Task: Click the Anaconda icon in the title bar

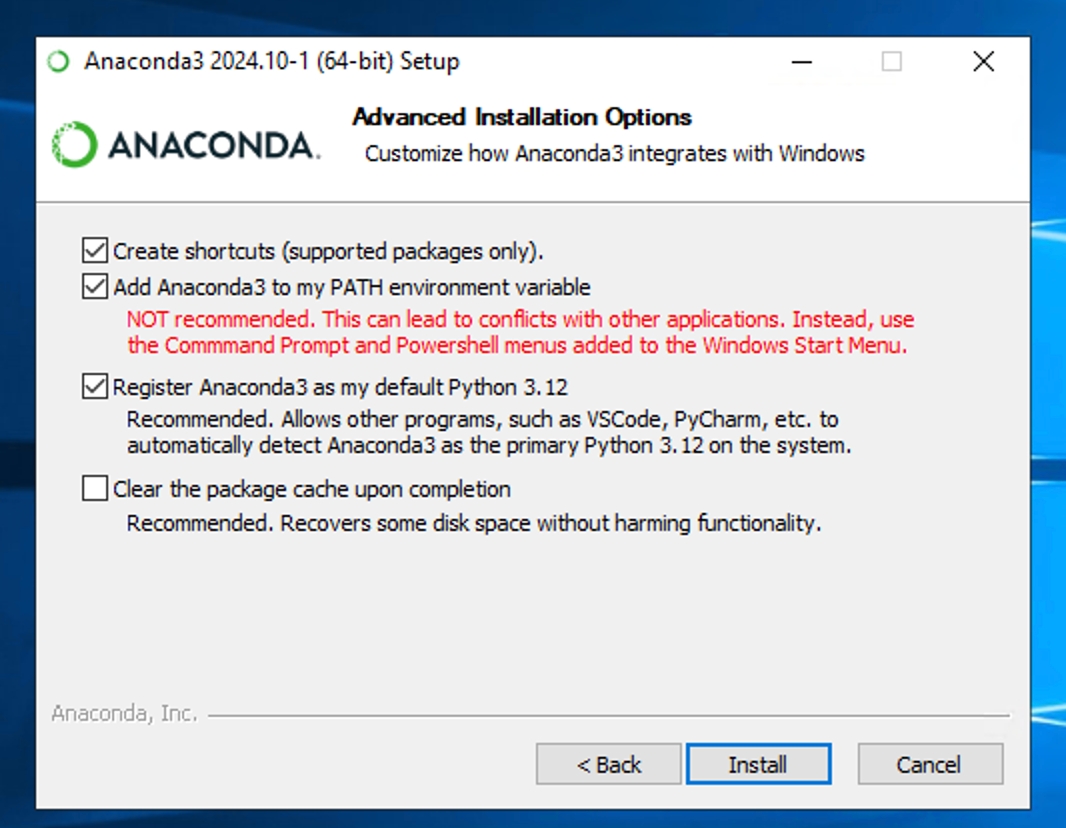Action: pos(59,62)
